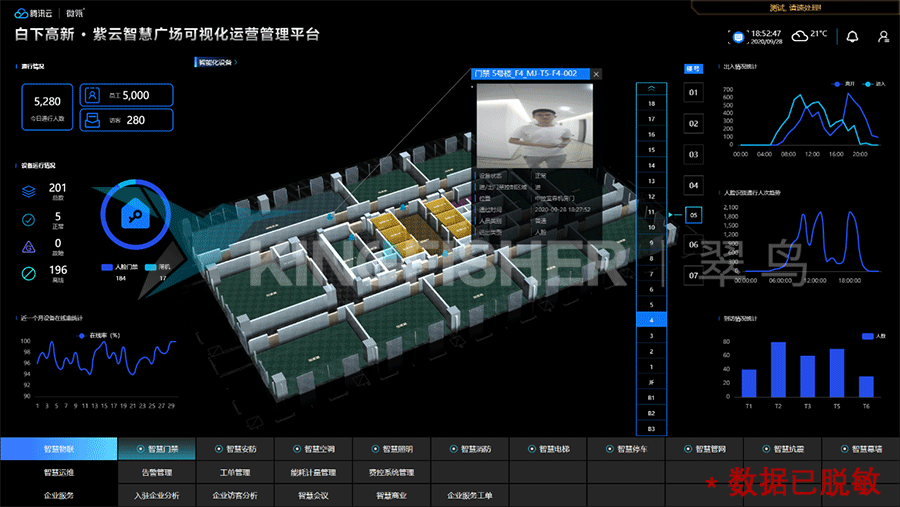
Task: Click the Tencent Cloud logo
Action: pyautogui.click(x=33, y=13)
